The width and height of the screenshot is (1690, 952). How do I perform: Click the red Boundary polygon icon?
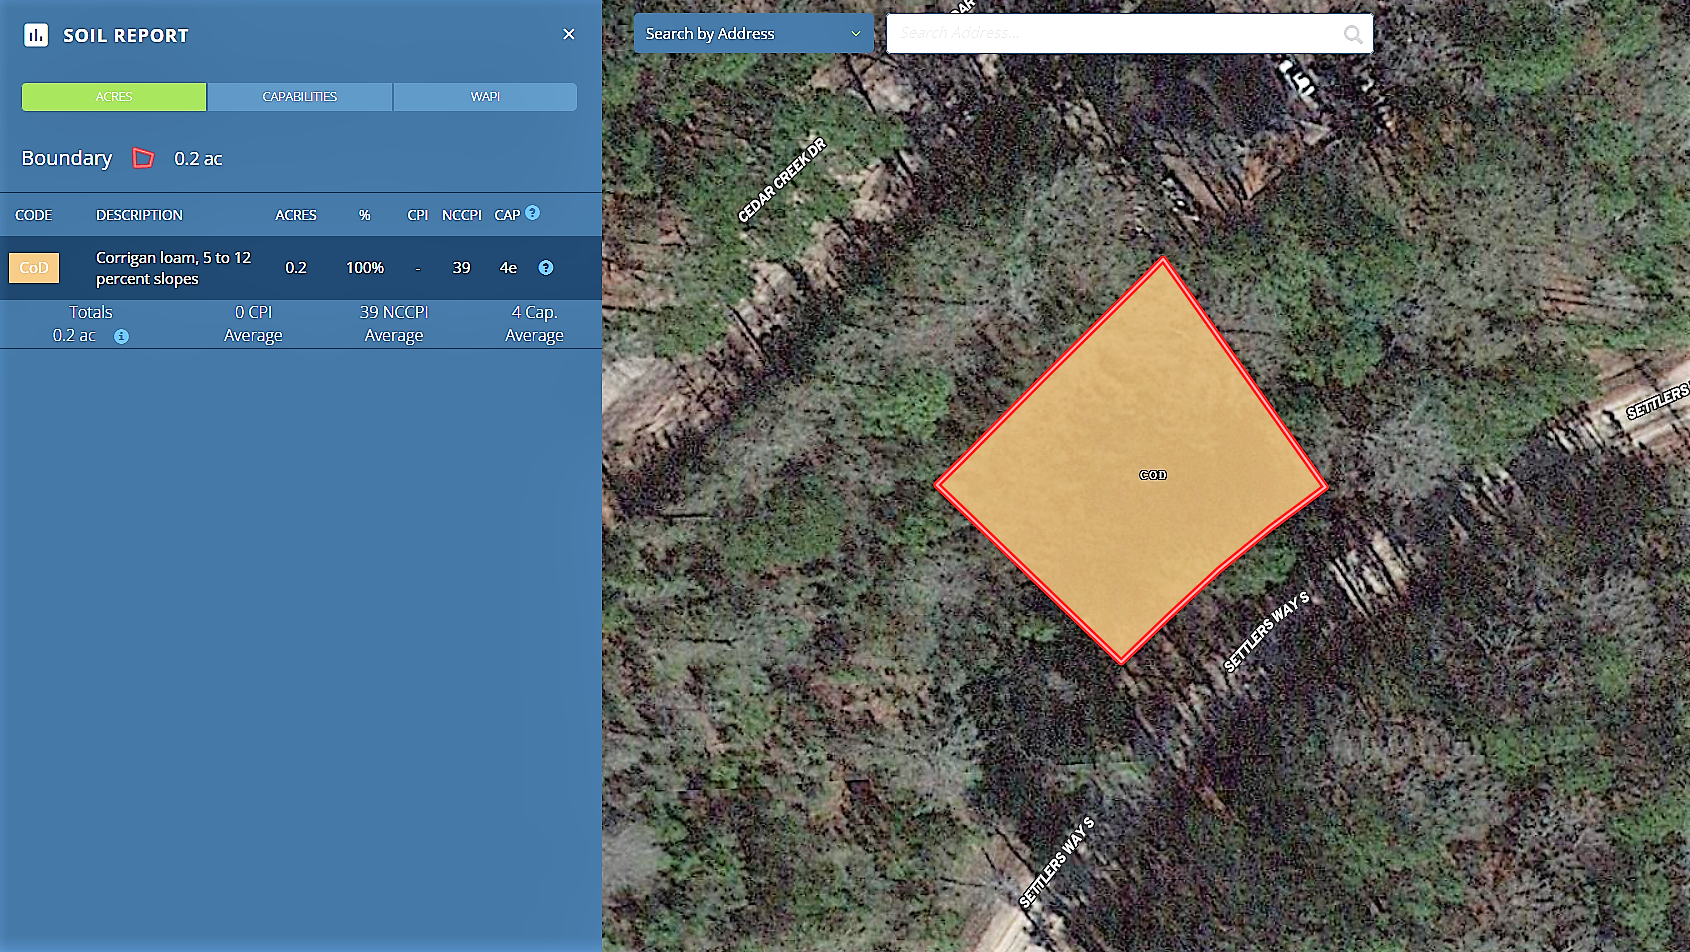[144, 158]
